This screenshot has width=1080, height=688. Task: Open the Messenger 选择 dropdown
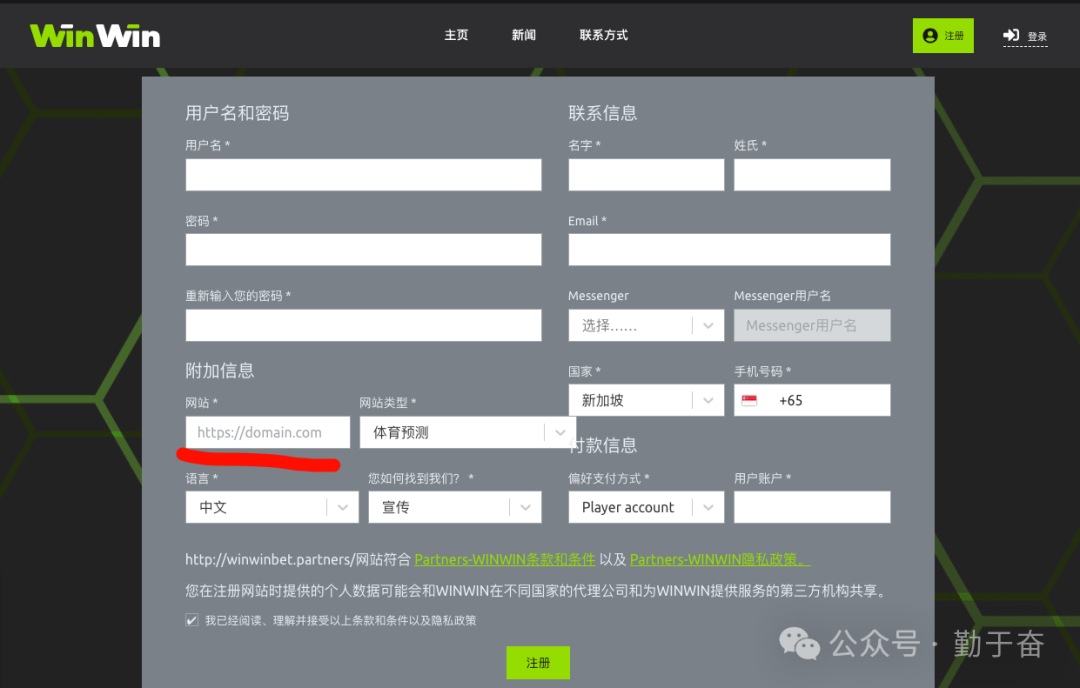coord(646,325)
